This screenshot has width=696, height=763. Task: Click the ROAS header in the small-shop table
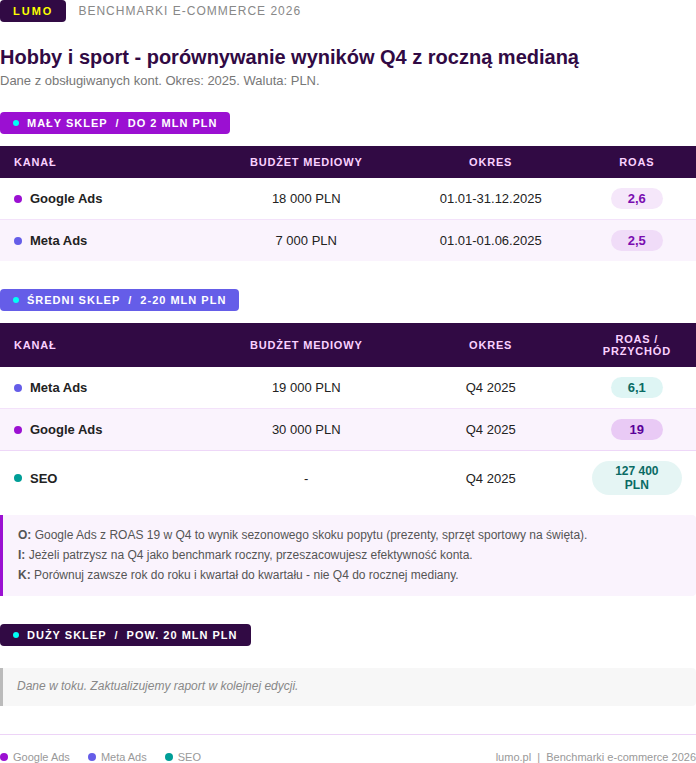(x=637, y=162)
